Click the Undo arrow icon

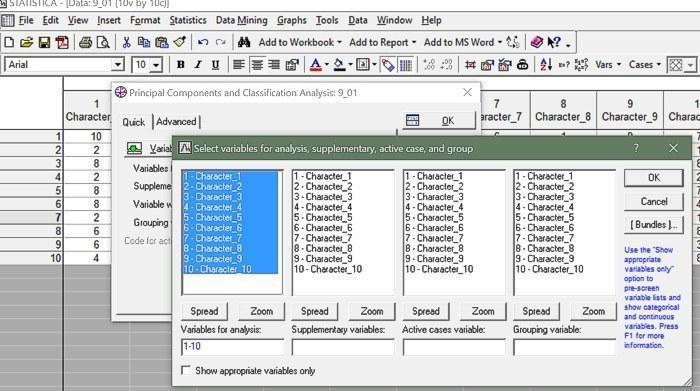[x=203, y=42]
